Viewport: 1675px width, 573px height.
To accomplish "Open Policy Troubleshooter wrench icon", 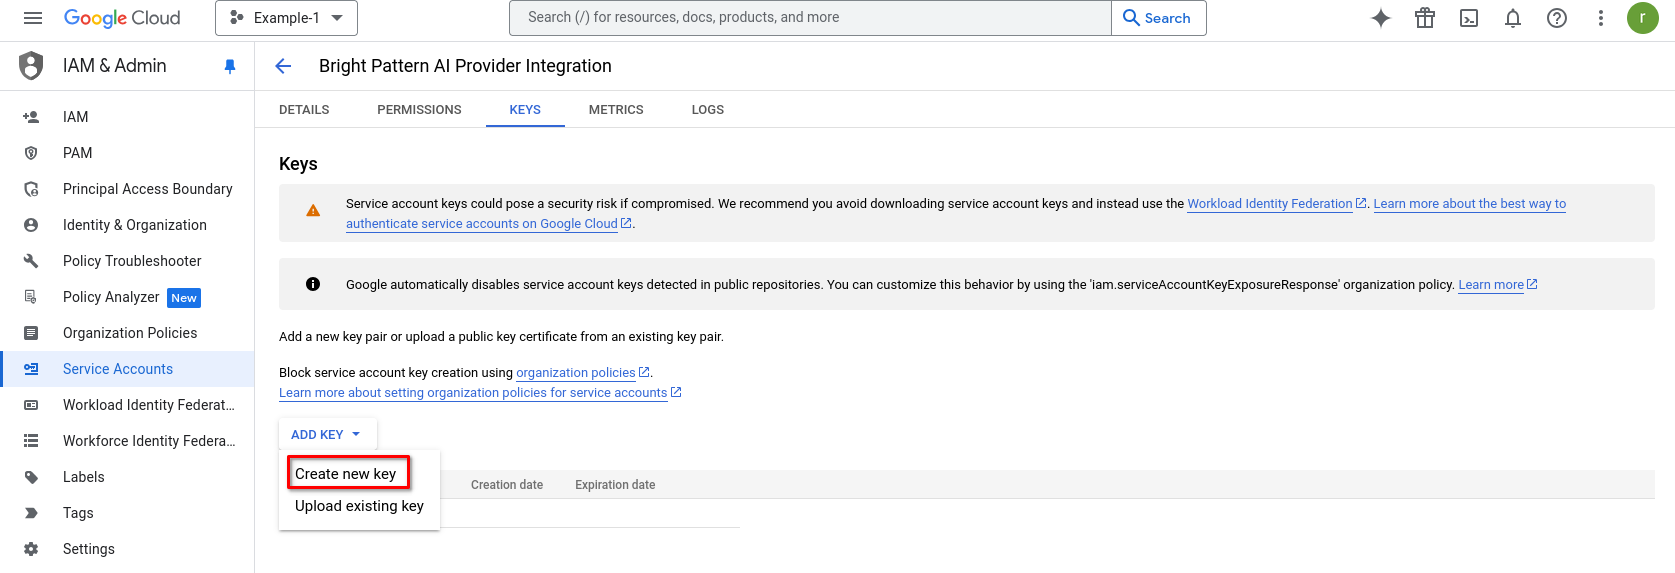I will click(x=31, y=261).
